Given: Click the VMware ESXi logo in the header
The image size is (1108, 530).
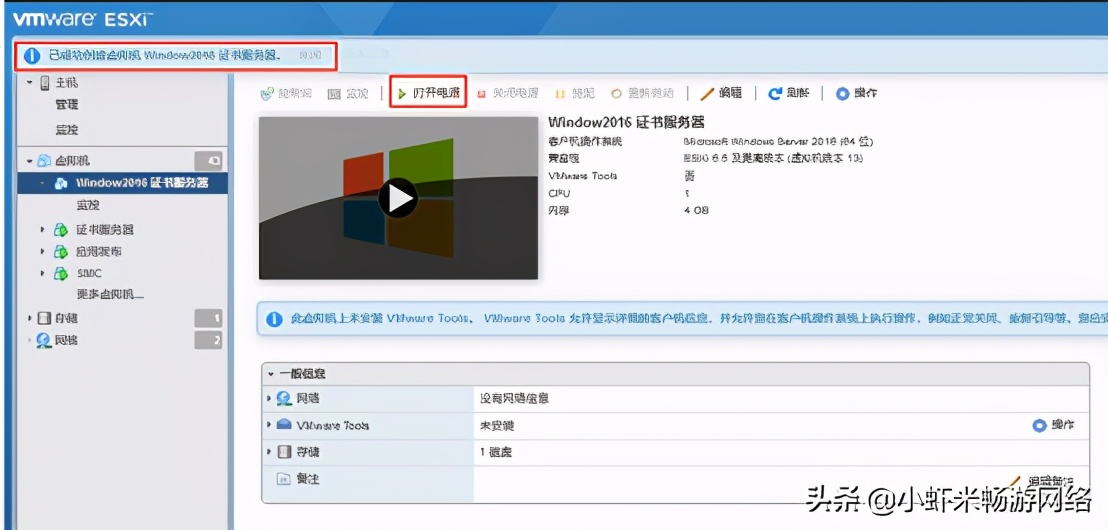Looking at the screenshot, I should [81, 18].
